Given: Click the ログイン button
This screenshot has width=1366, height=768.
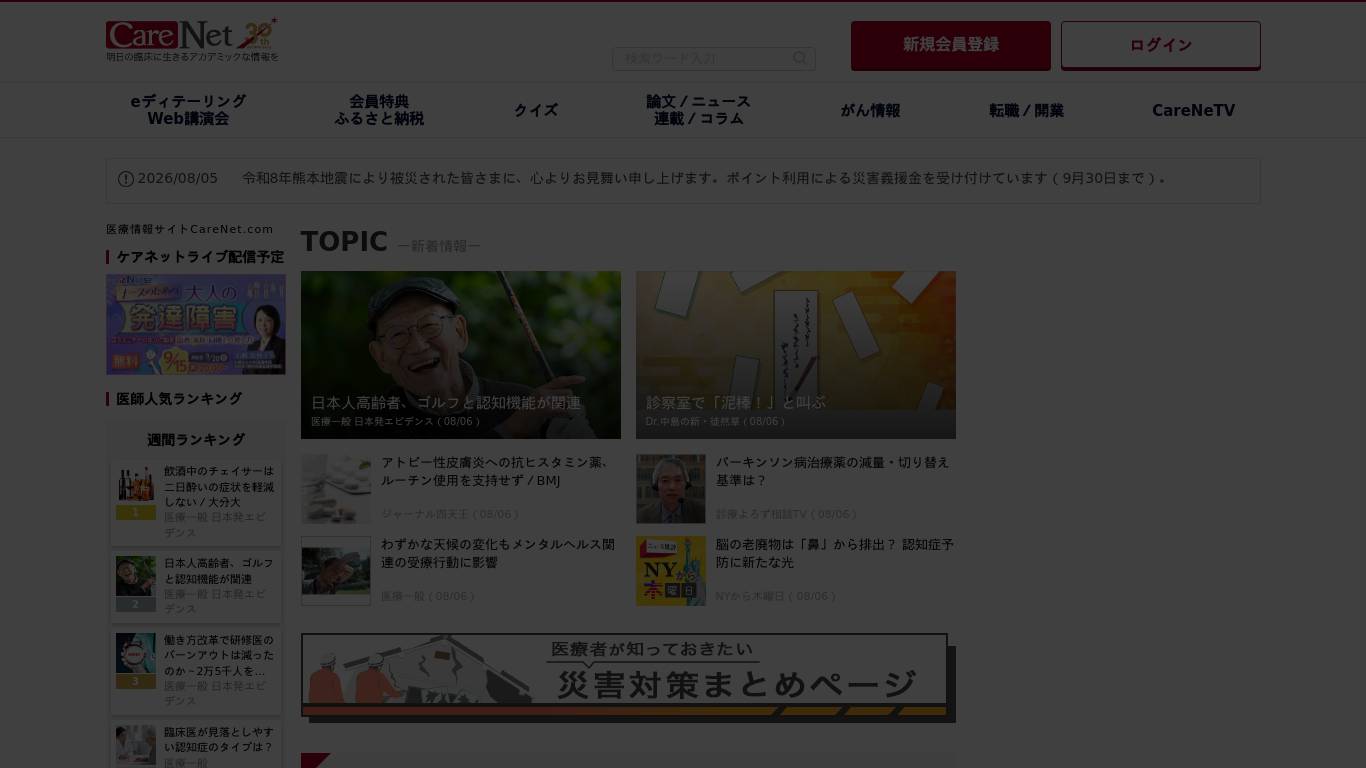Looking at the screenshot, I should (x=1161, y=45).
